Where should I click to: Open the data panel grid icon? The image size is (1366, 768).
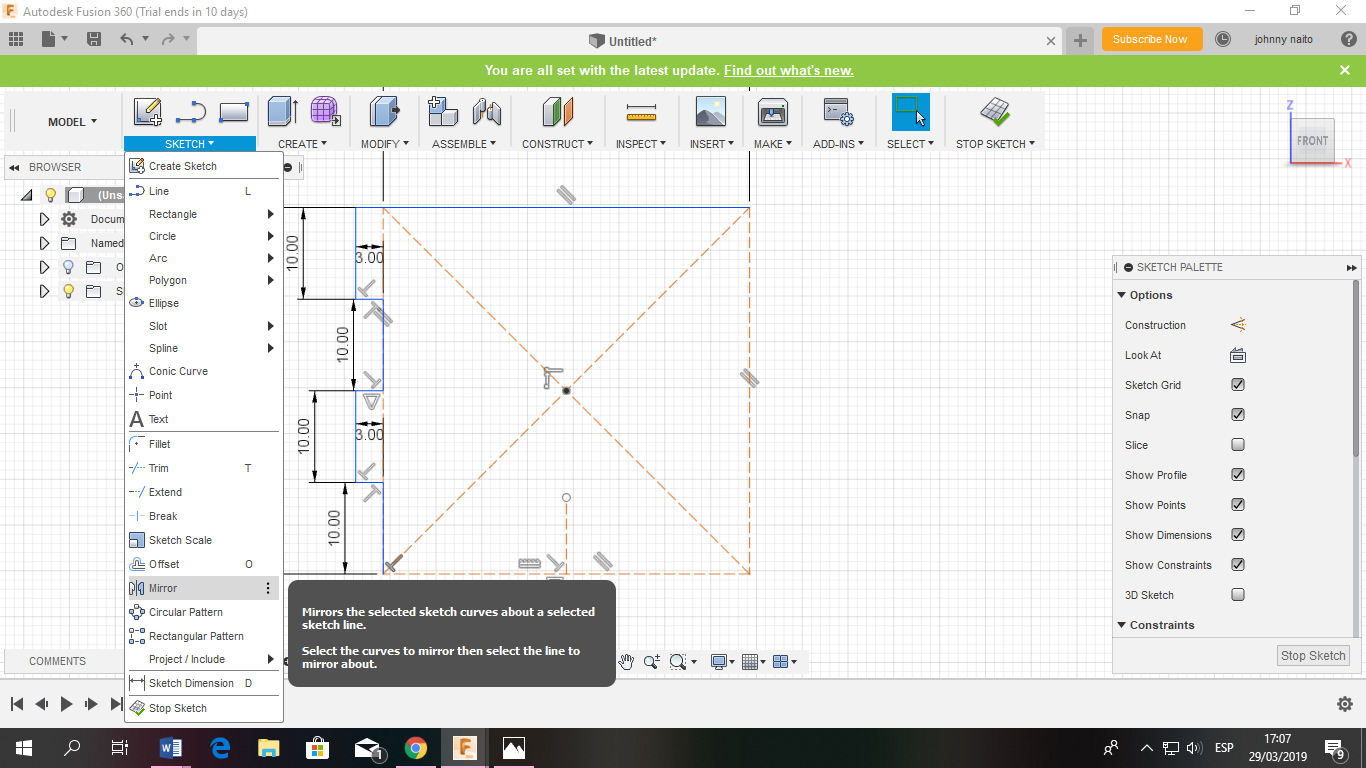pyautogui.click(x=16, y=39)
